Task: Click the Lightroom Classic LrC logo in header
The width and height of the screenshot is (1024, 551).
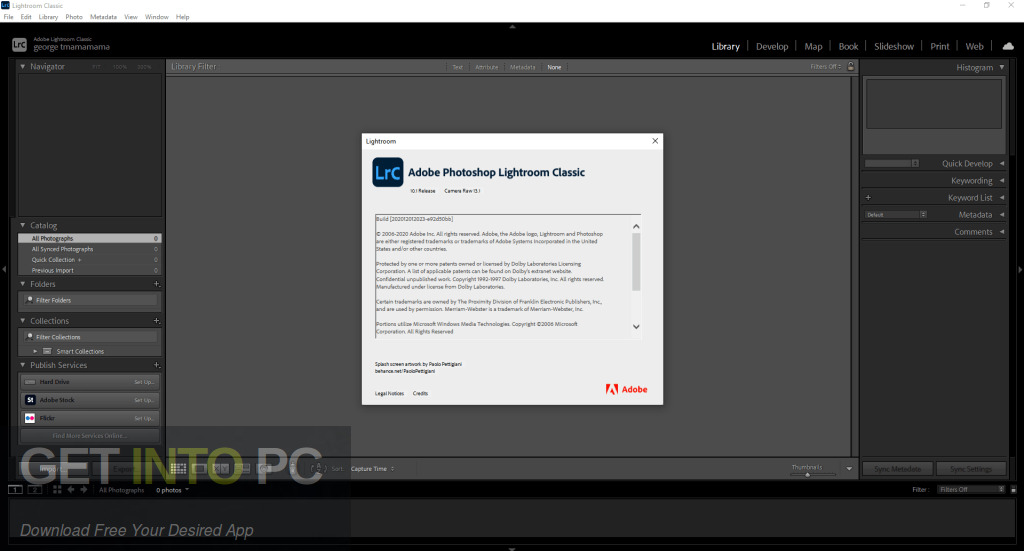Action: click(x=19, y=45)
